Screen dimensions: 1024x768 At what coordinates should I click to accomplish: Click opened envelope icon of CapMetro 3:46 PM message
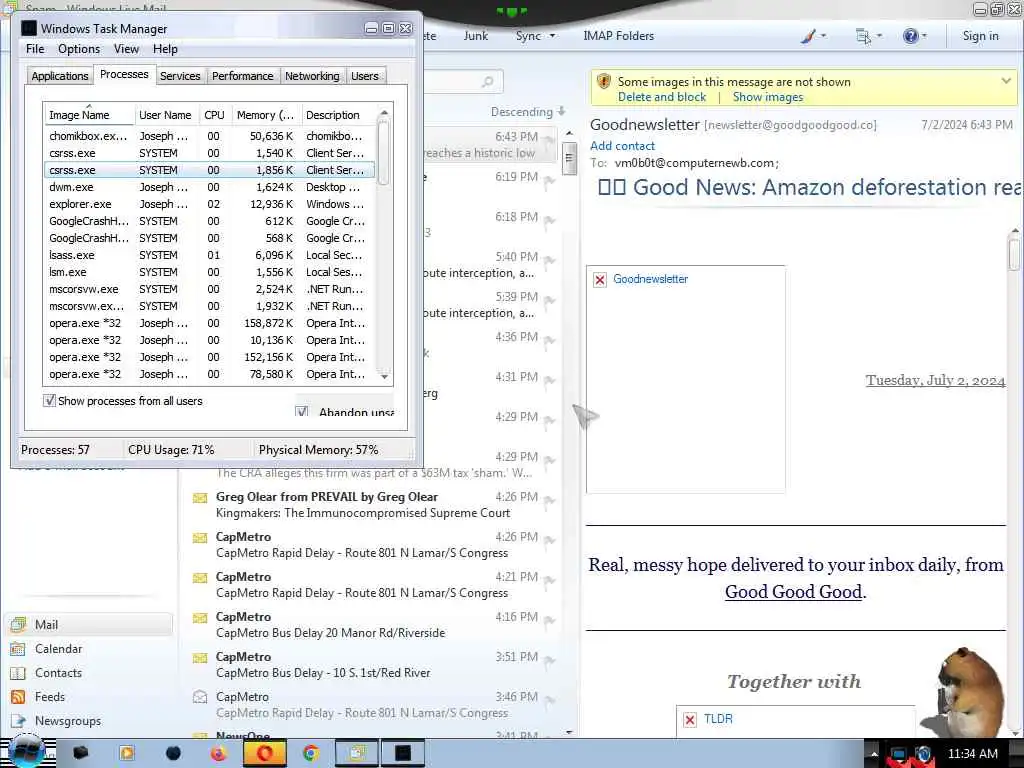point(200,697)
